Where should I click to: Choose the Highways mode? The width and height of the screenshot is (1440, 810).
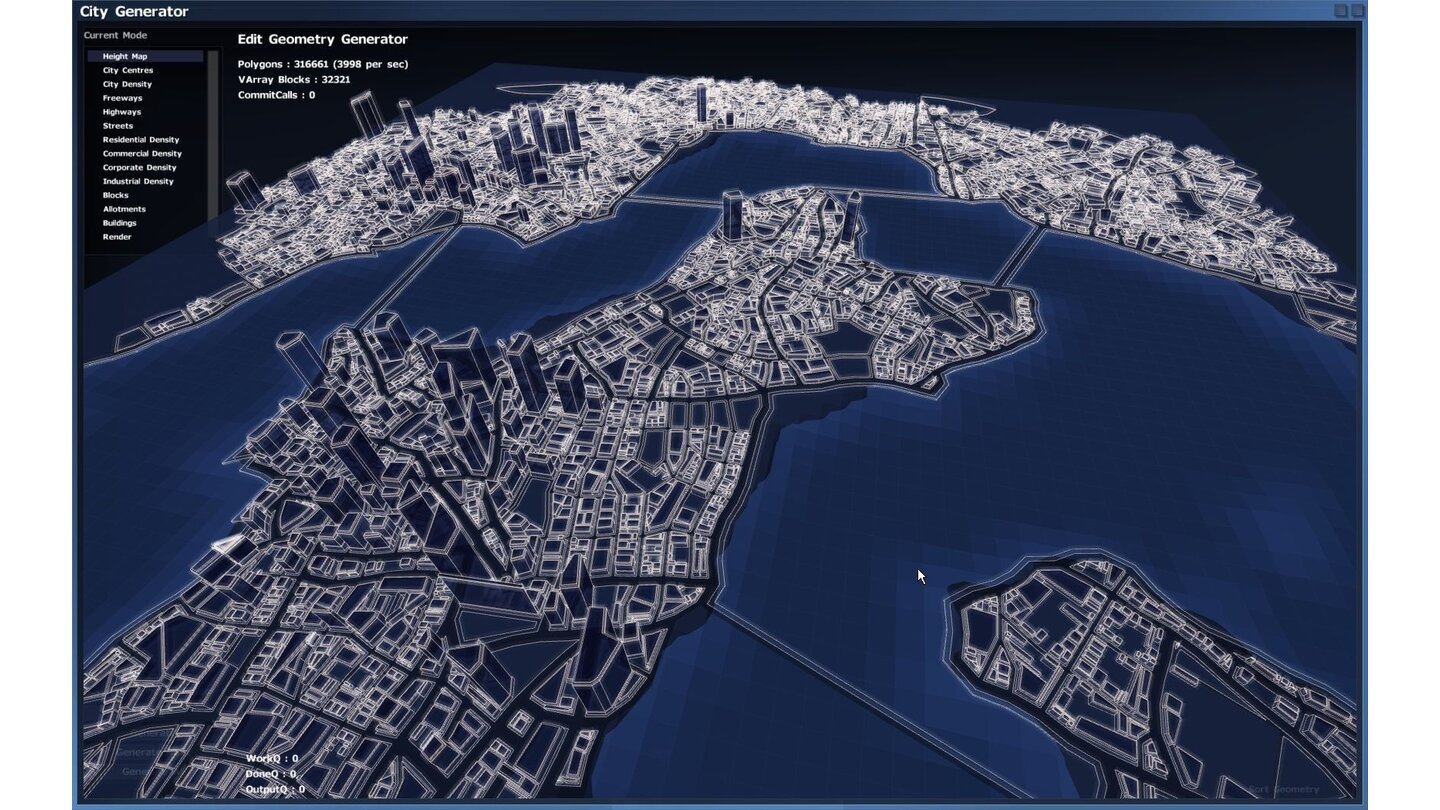click(122, 112)
